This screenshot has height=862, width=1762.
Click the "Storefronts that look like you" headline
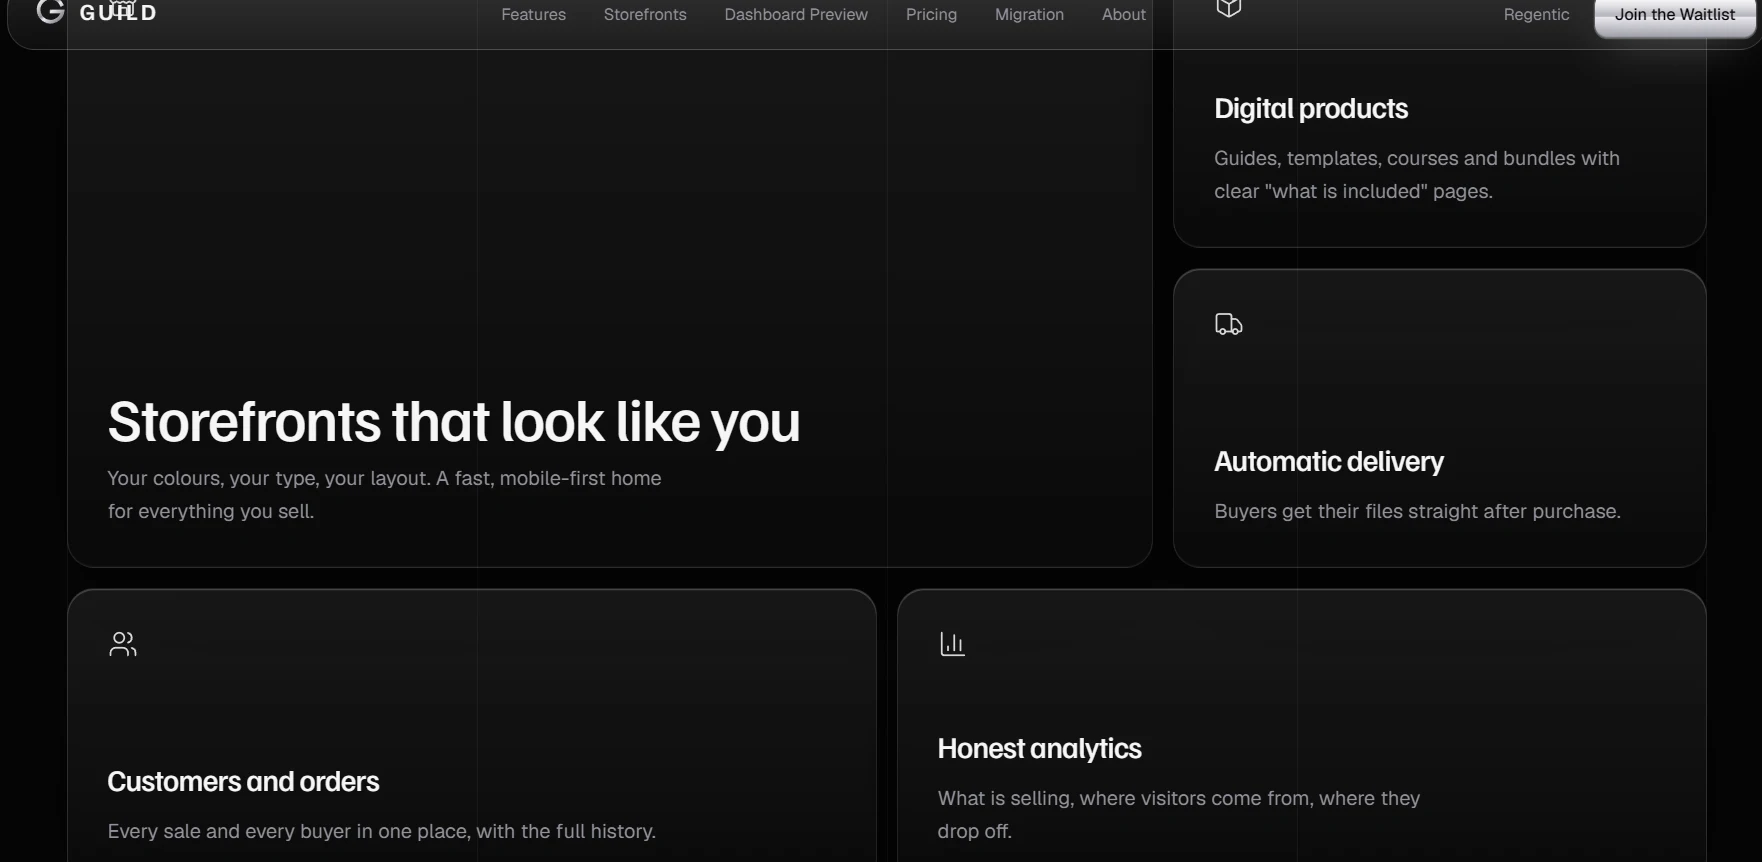(x=454, y=421)
